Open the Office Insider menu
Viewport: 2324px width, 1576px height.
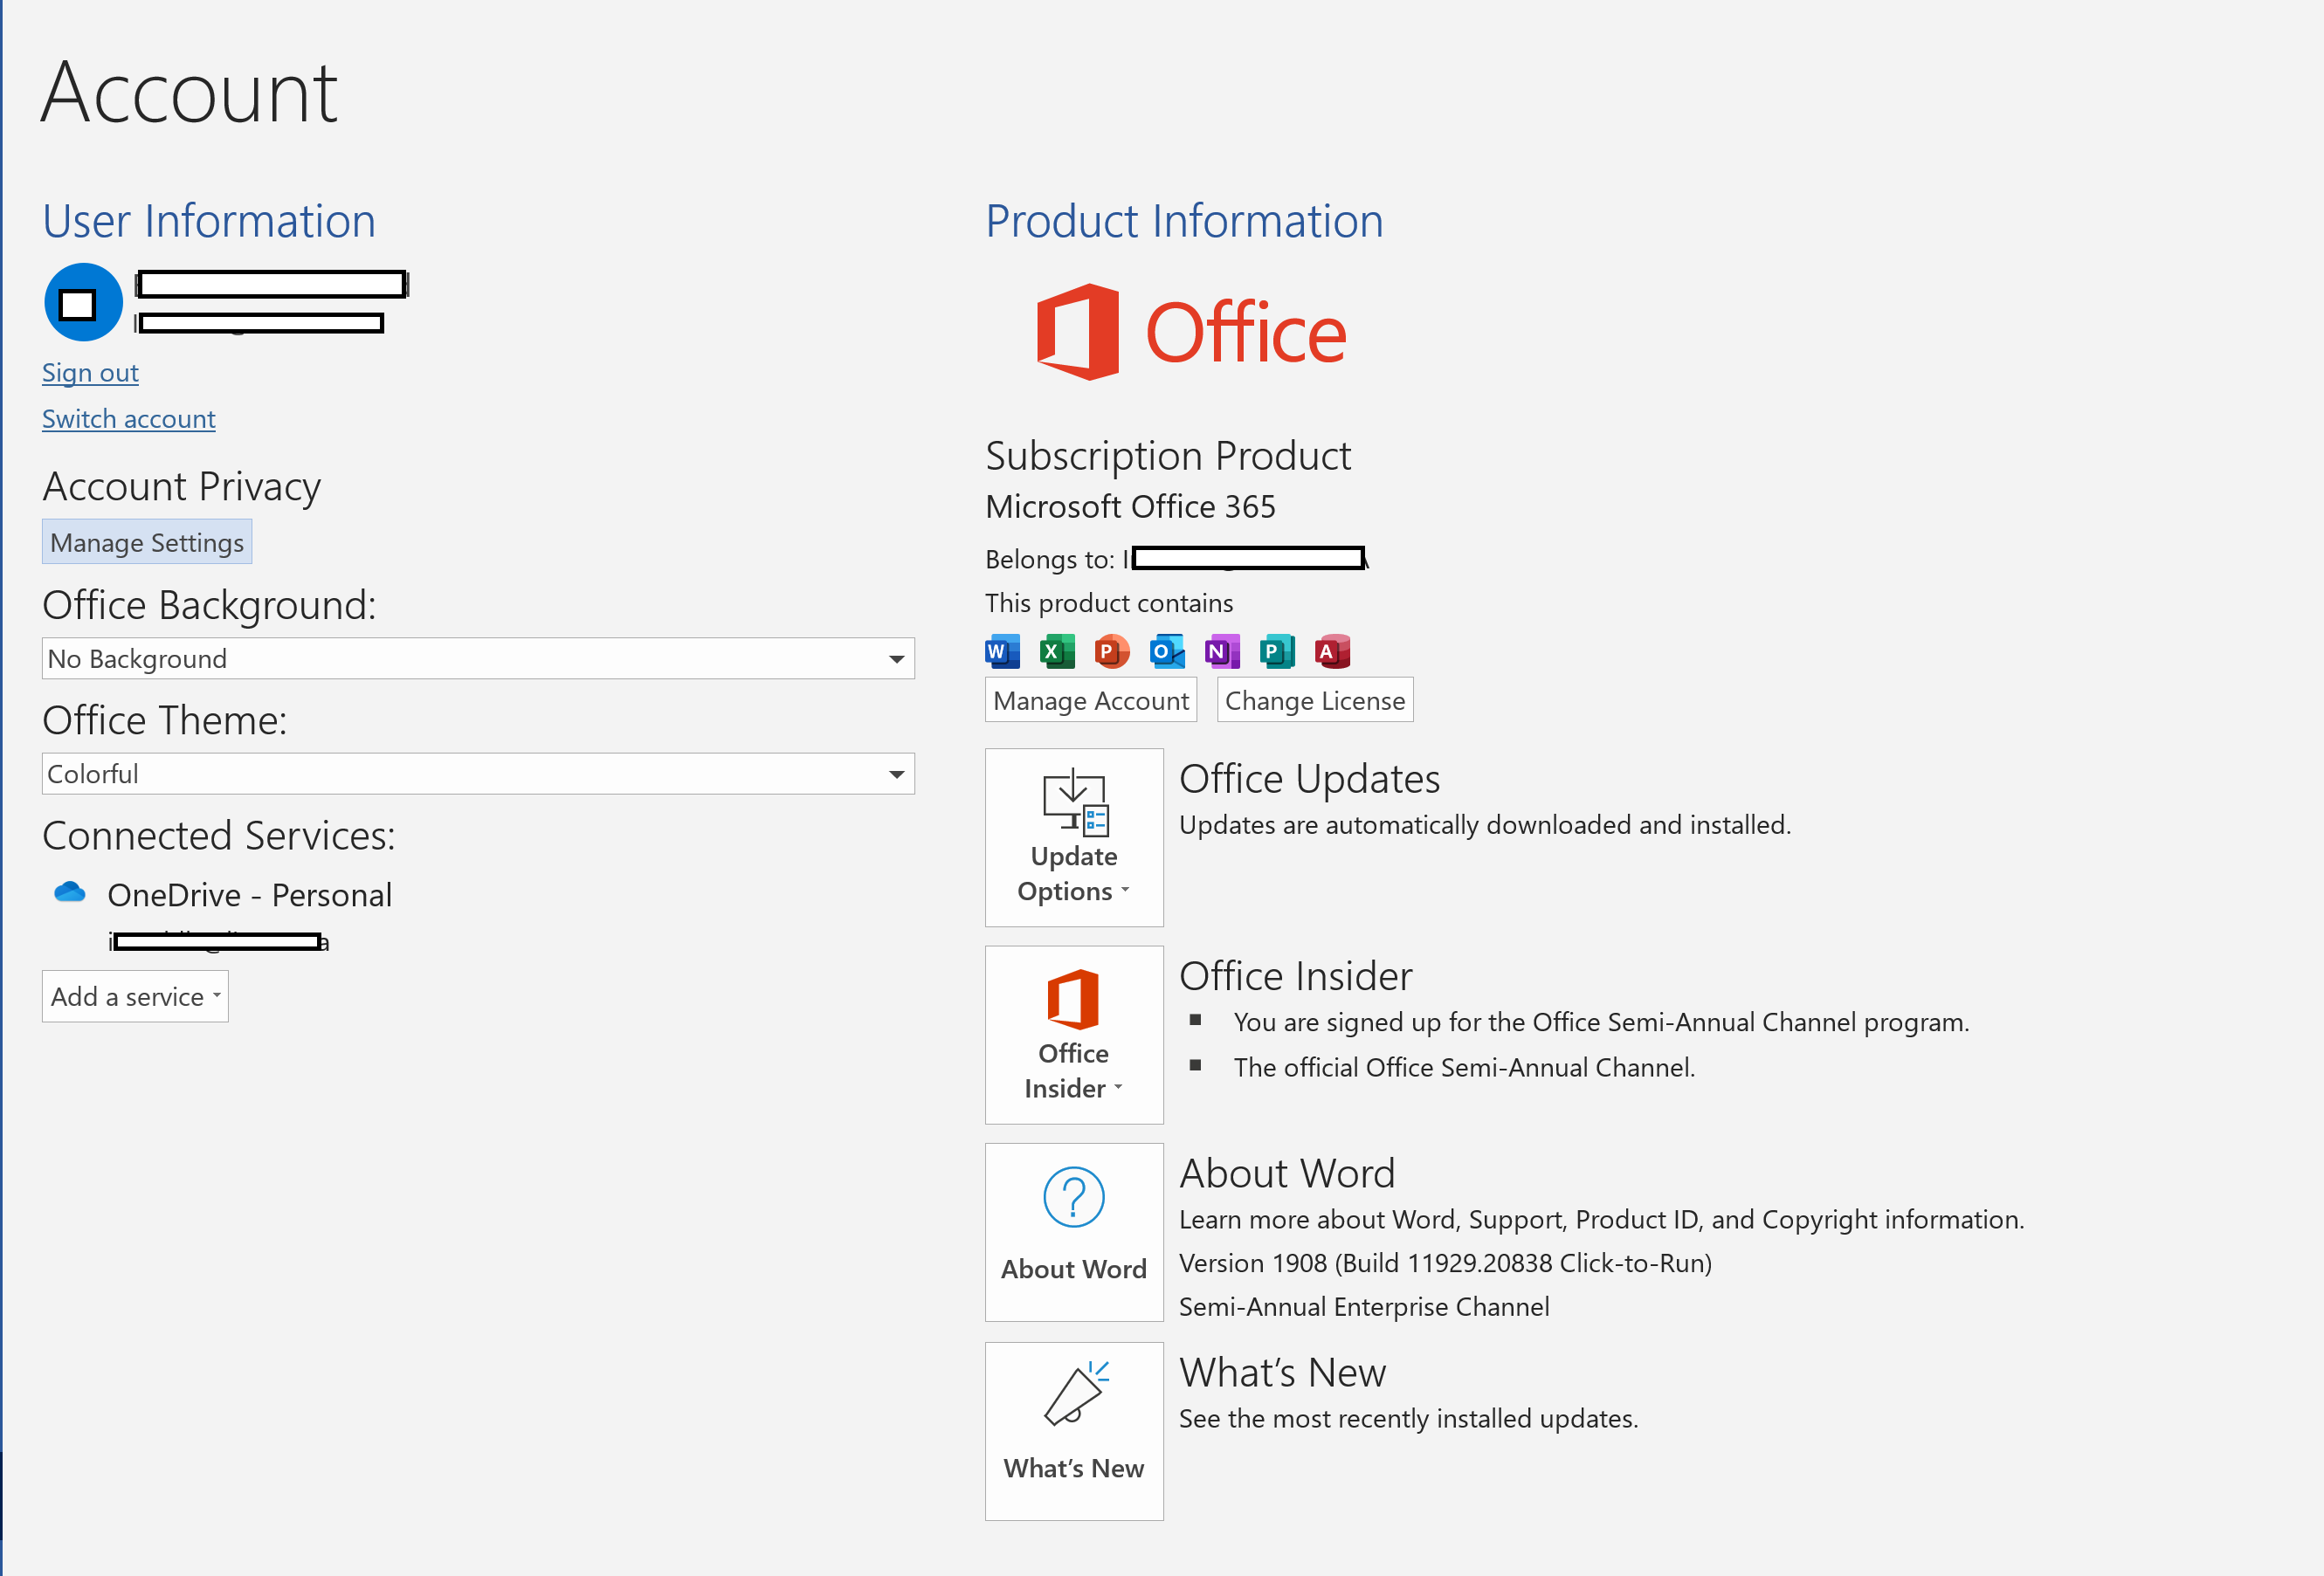tap(1074, 1034)
